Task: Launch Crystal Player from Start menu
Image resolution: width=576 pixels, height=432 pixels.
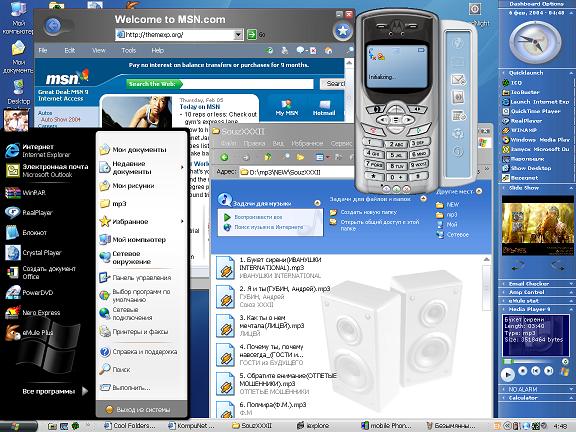Action: 33,253
